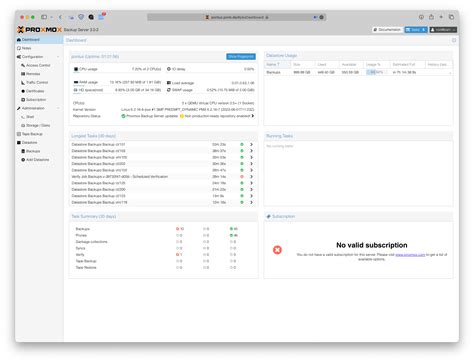
Task: Click the Show Fingerprint button
Action: point(241,57)
